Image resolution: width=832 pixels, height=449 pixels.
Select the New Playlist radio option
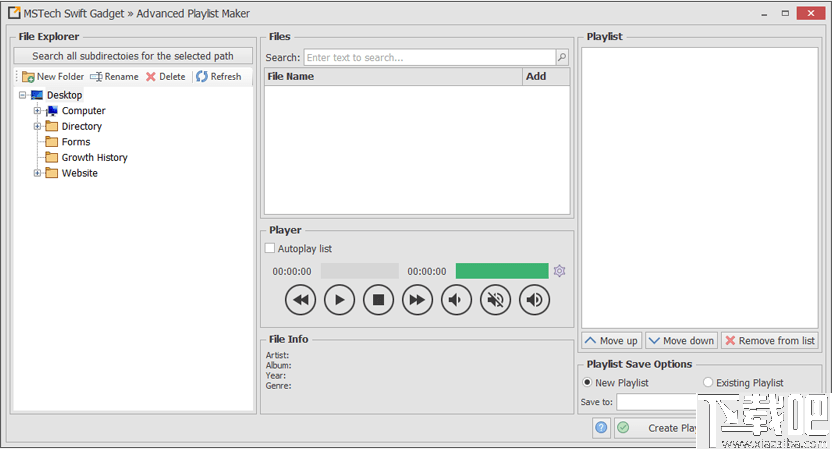[x=587, y=382]
